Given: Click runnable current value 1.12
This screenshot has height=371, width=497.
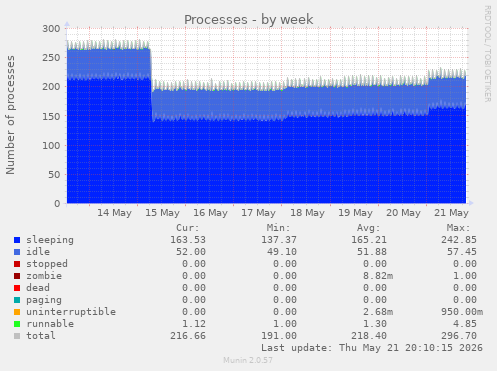Looking at the screenshot, I should pyautogui.click(x=194, y=324).
